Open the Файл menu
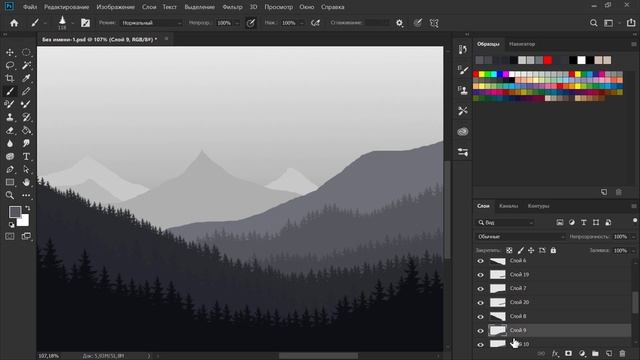 click(x=30, y=7)
